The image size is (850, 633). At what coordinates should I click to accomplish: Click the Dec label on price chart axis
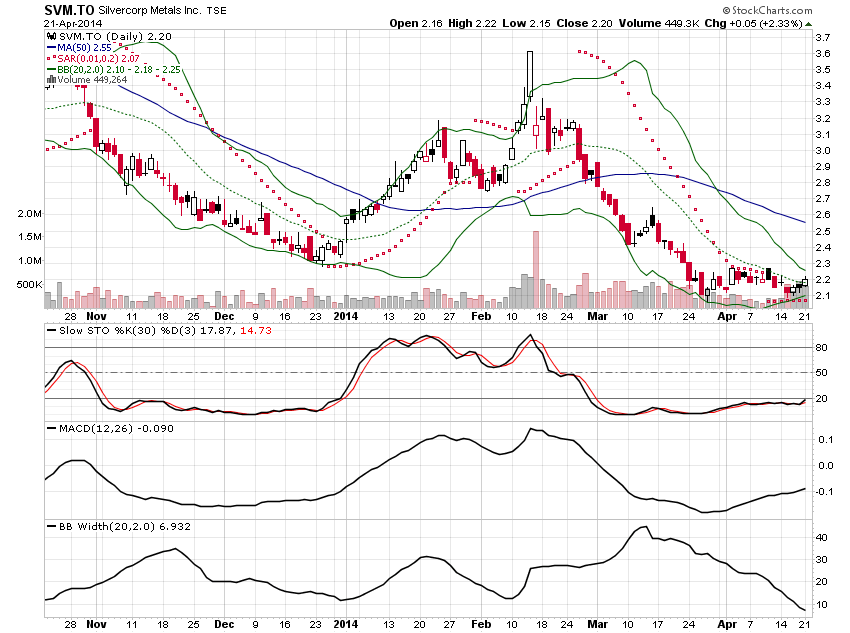224,316
